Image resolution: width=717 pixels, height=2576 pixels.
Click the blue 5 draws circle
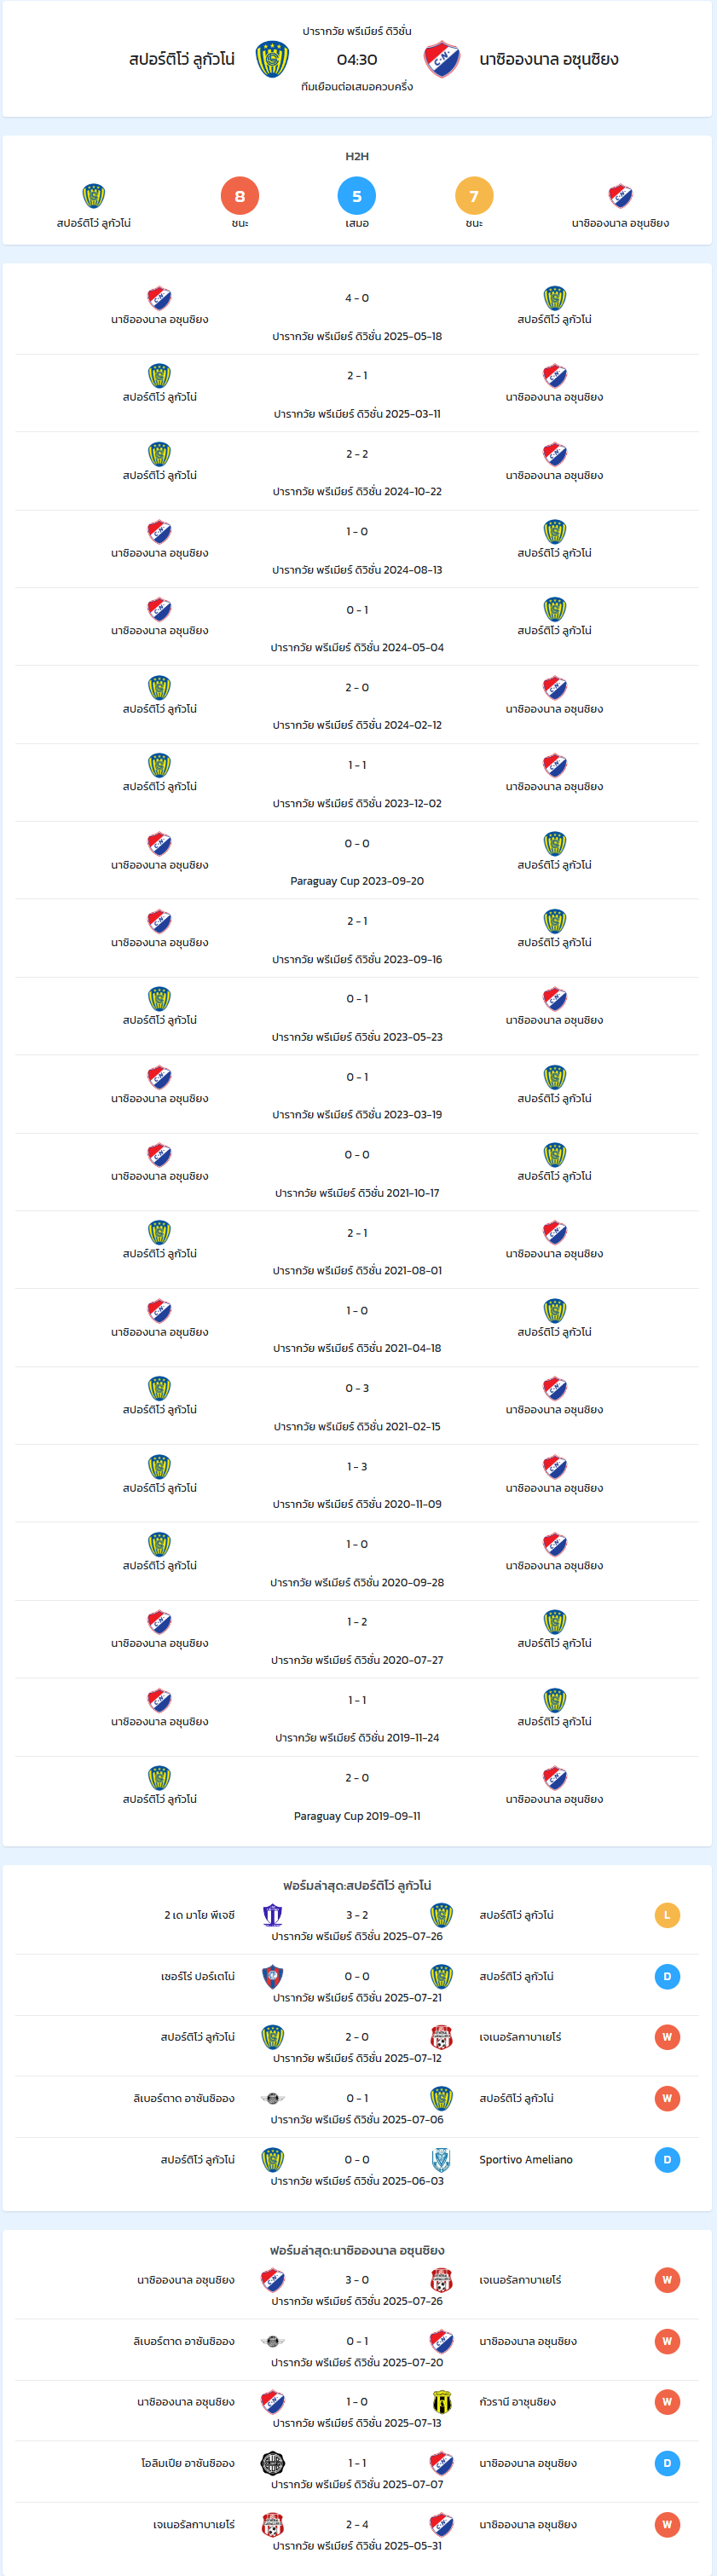[x=357, y=196]
